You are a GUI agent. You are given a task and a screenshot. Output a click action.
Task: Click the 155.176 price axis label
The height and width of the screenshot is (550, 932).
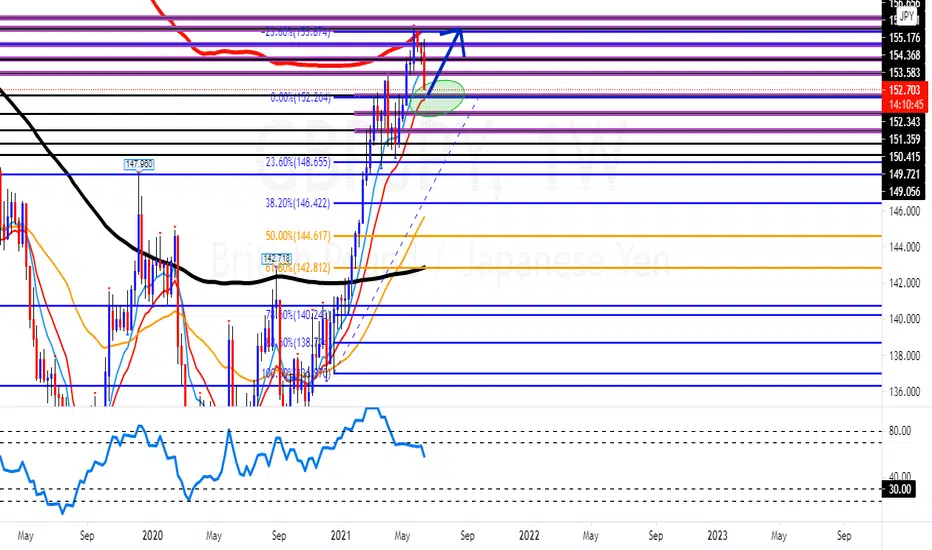(904, 38)
